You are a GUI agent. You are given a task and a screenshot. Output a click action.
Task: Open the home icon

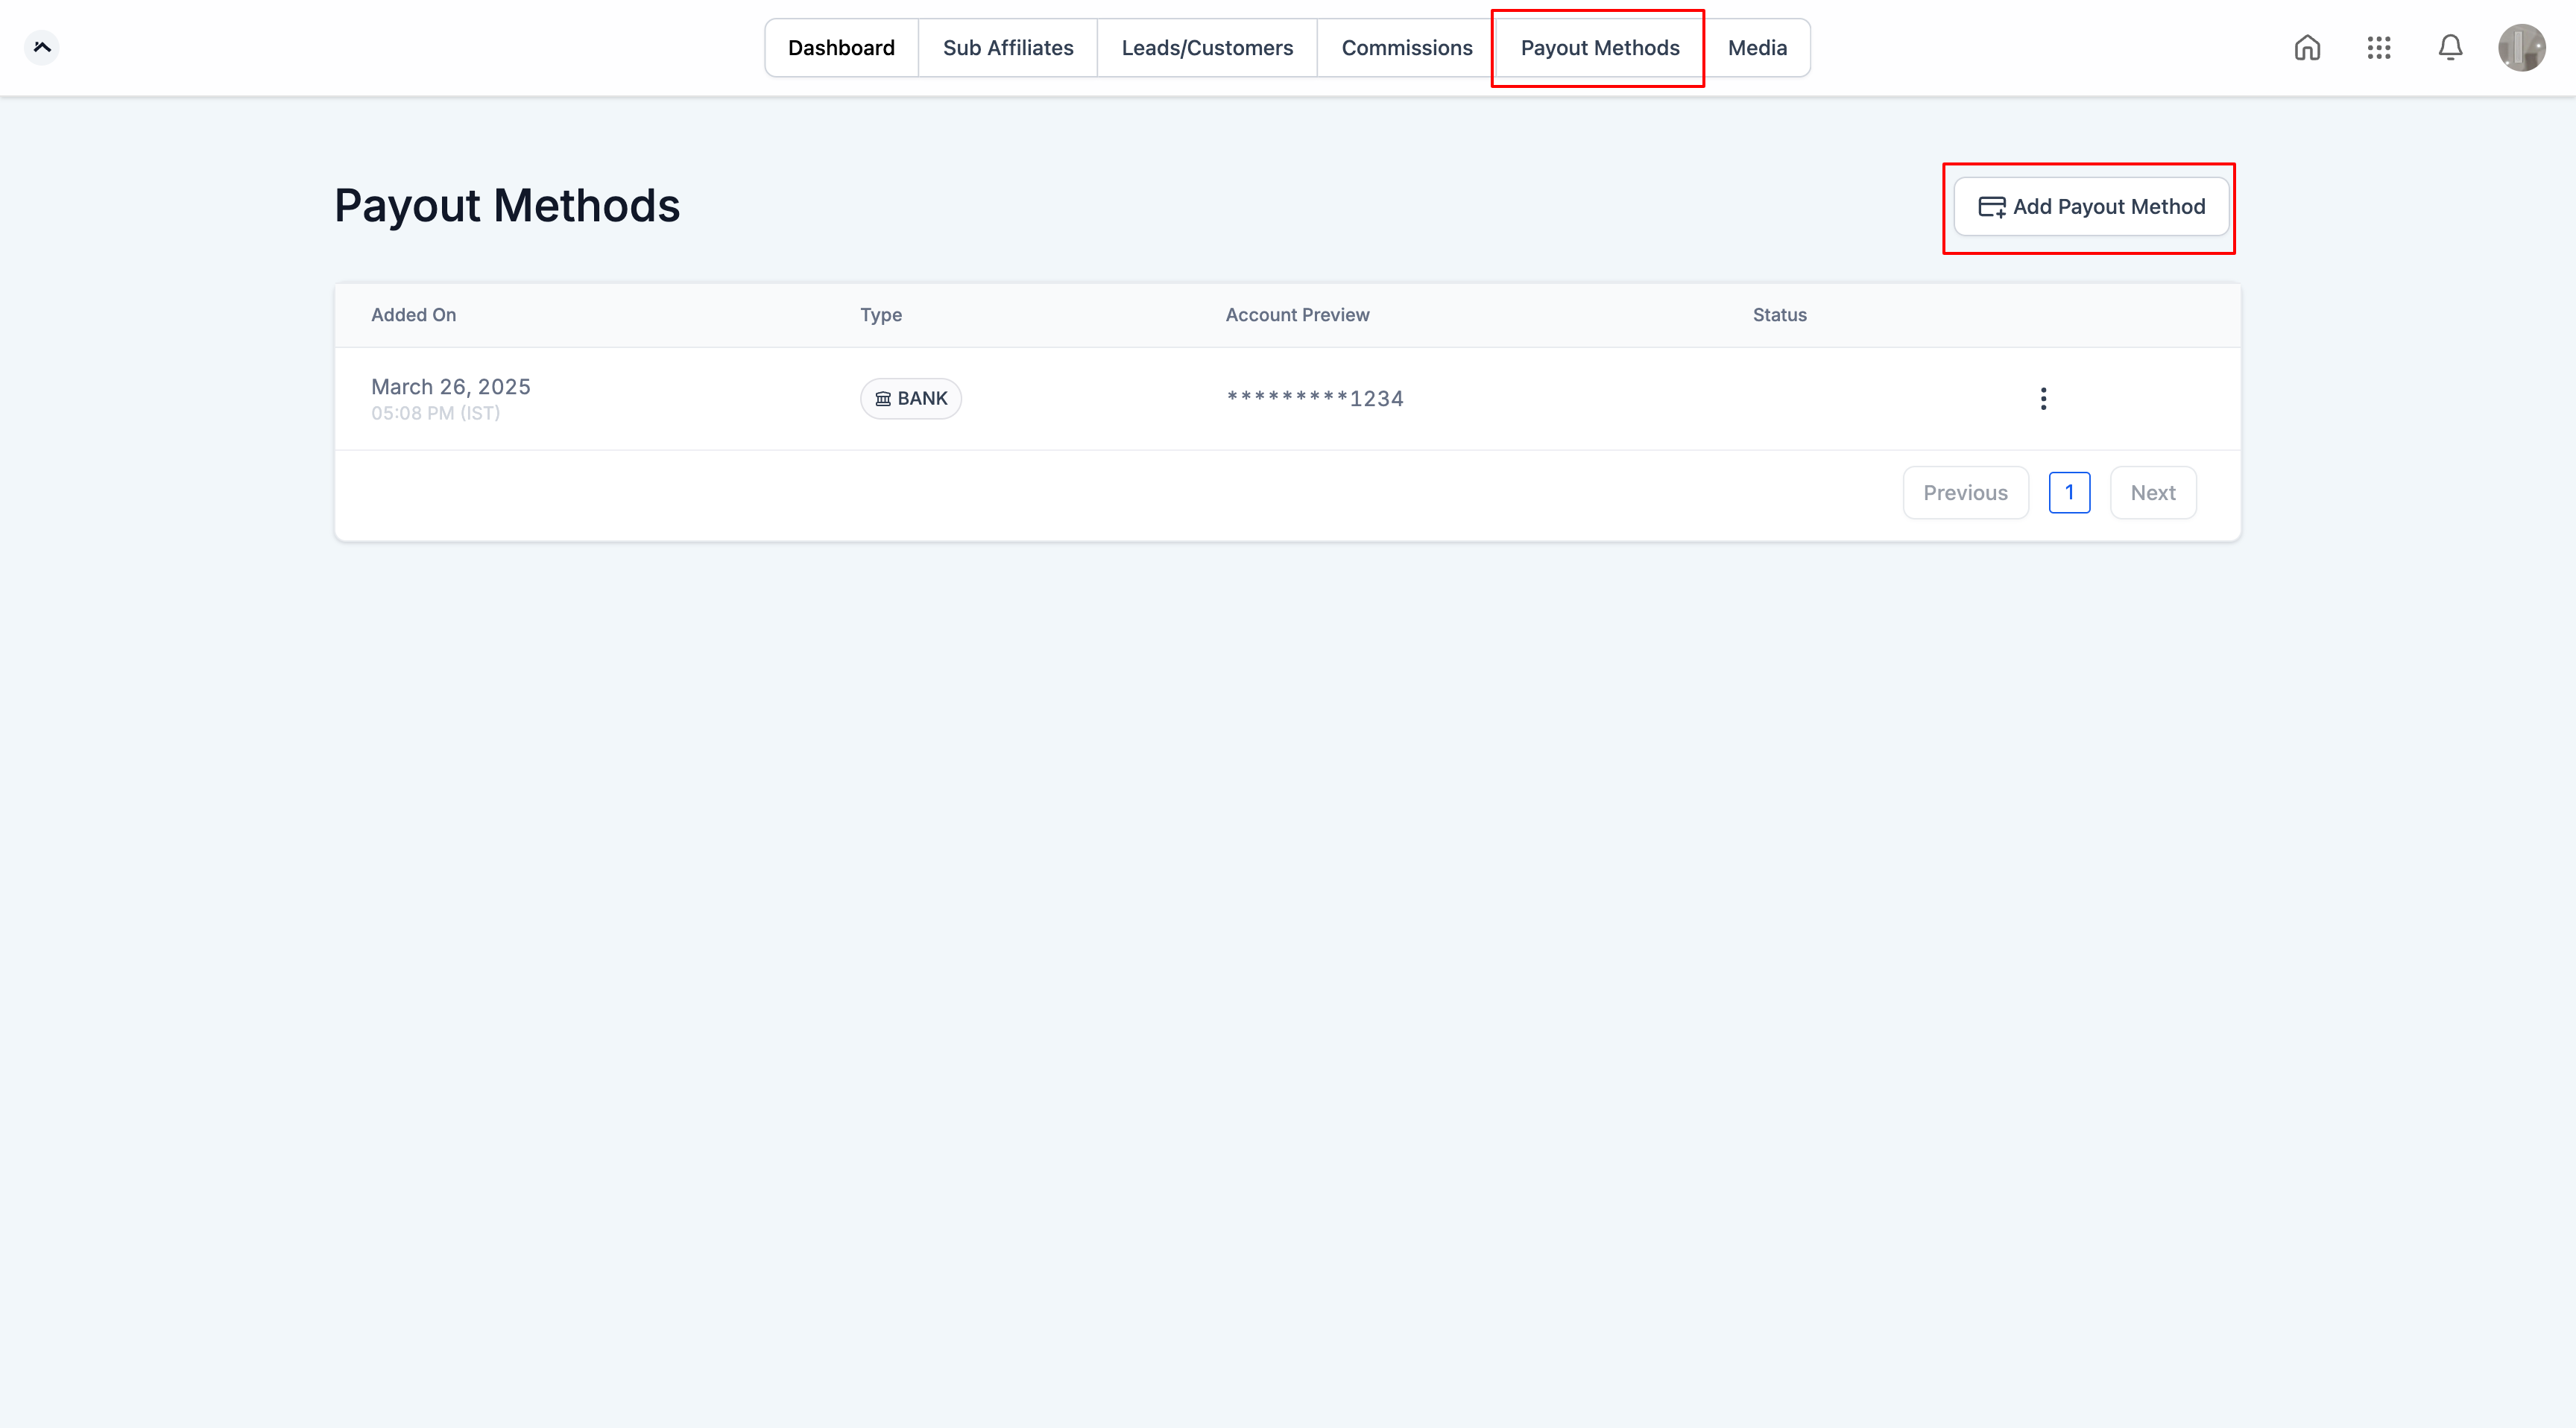[2307, 47]
